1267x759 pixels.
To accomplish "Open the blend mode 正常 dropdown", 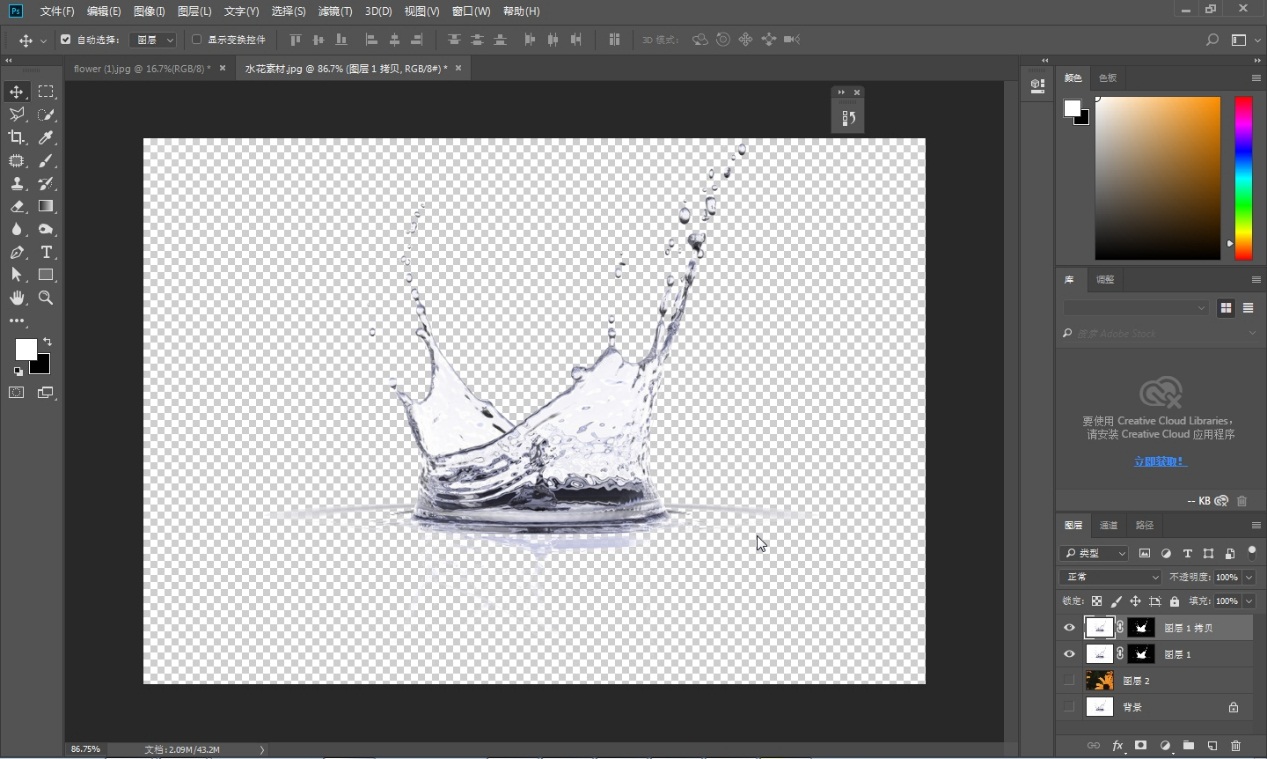I will pos(1111,577).
